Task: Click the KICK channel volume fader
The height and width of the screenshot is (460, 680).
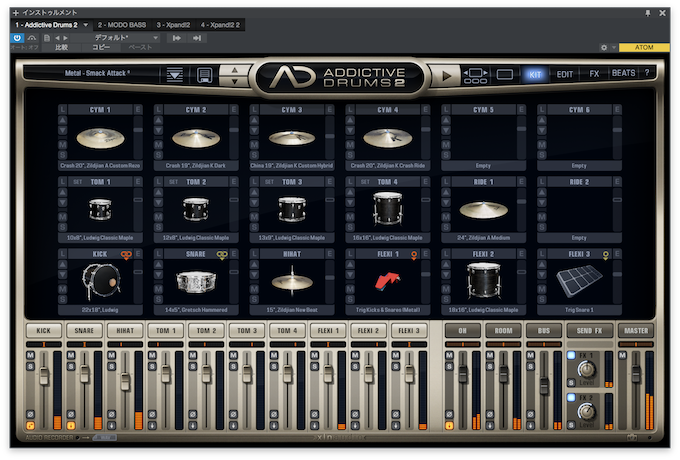Action: click(x=44, y=376)
